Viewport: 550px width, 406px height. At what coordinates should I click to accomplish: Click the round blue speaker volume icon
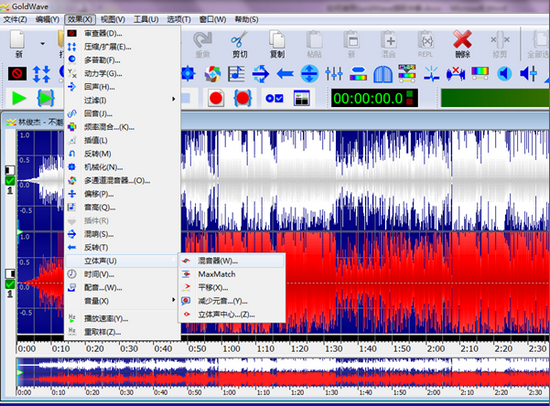(x=504, y=74)
